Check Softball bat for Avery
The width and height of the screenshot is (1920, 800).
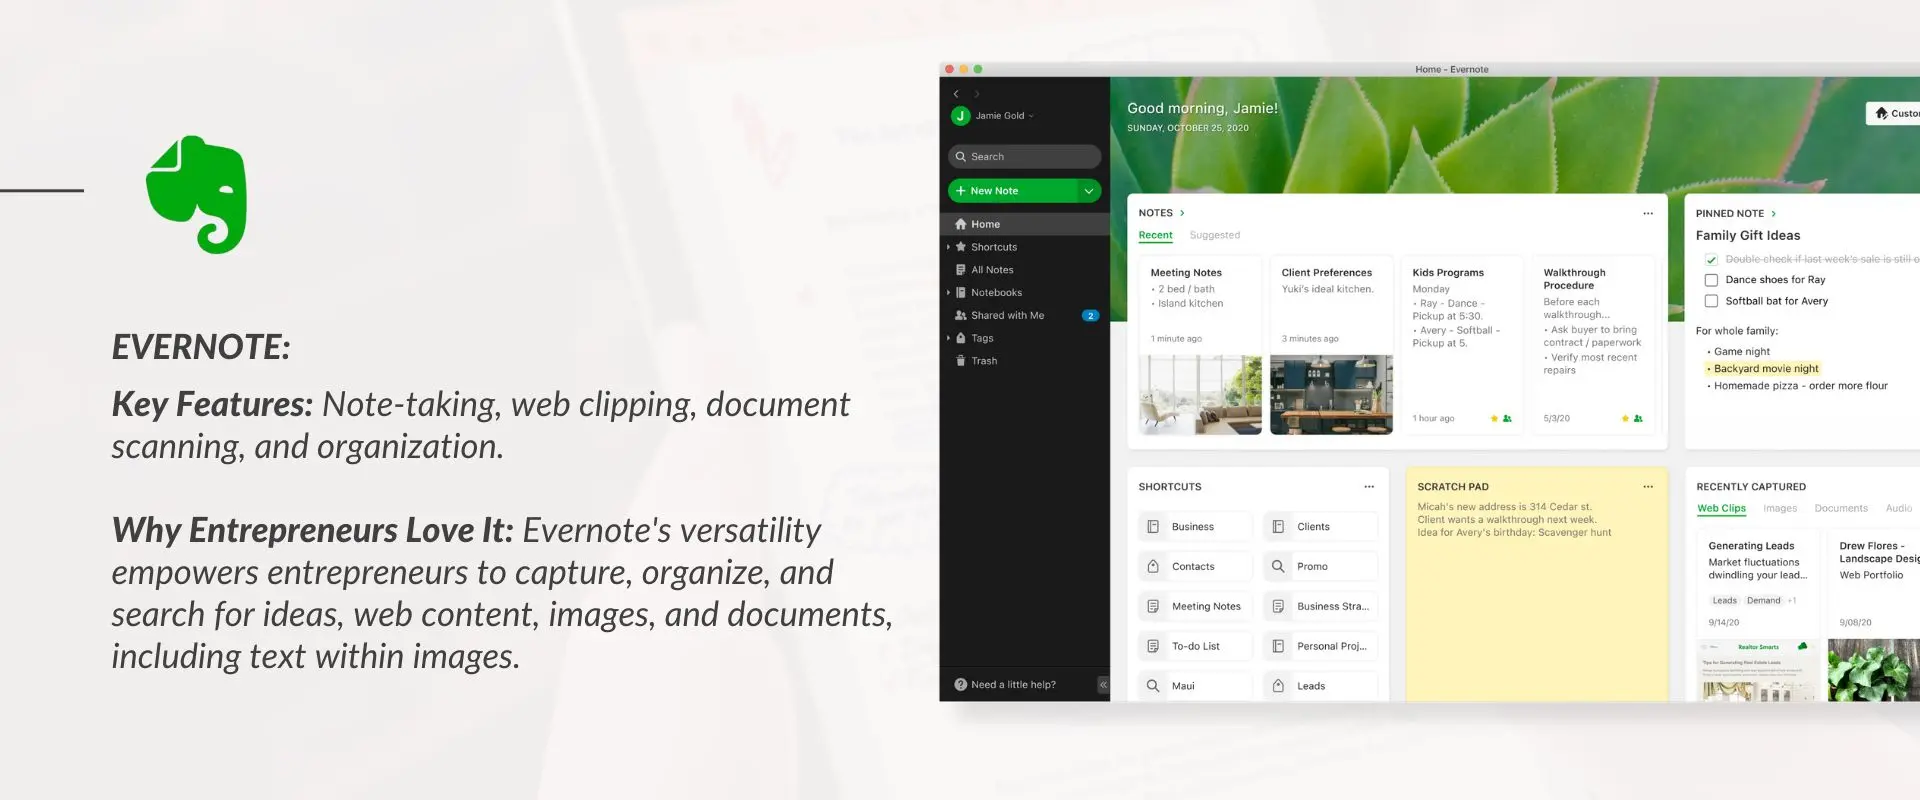(1711, 301)
